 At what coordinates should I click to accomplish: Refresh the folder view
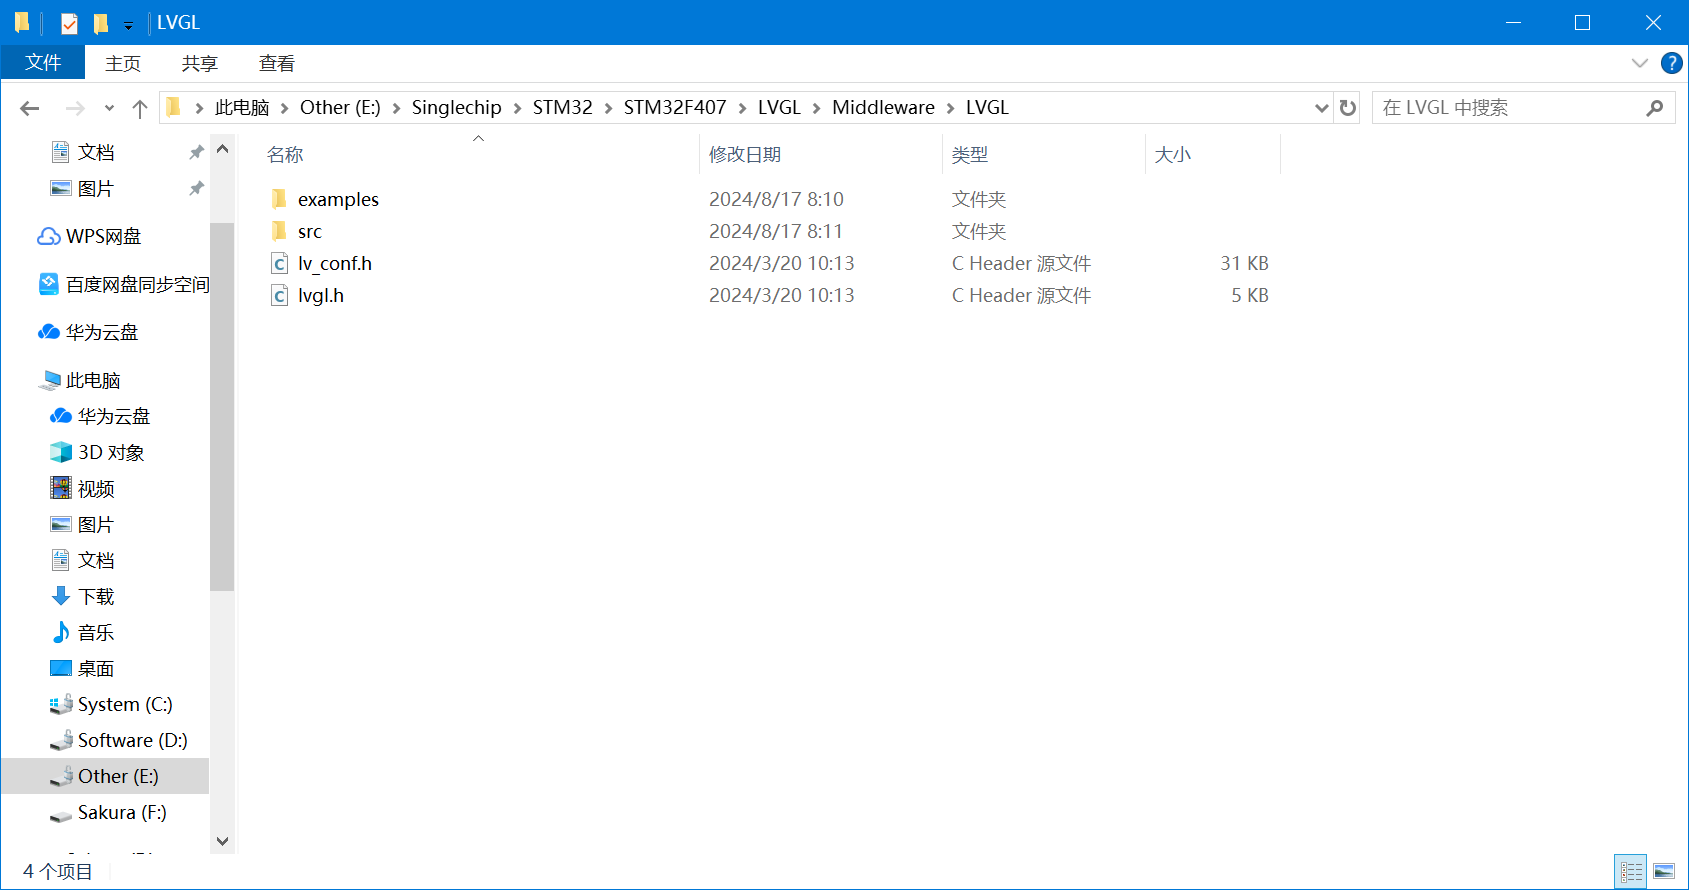1348,108
